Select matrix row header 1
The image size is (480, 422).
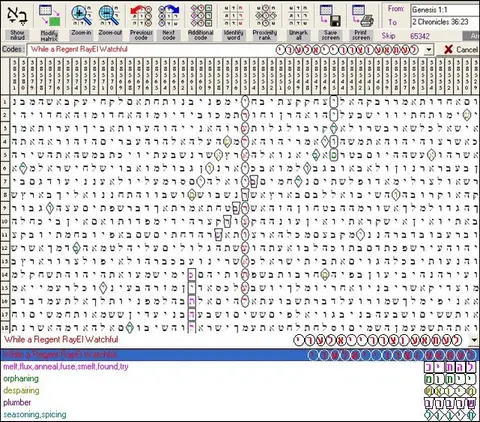pos(5,102)
